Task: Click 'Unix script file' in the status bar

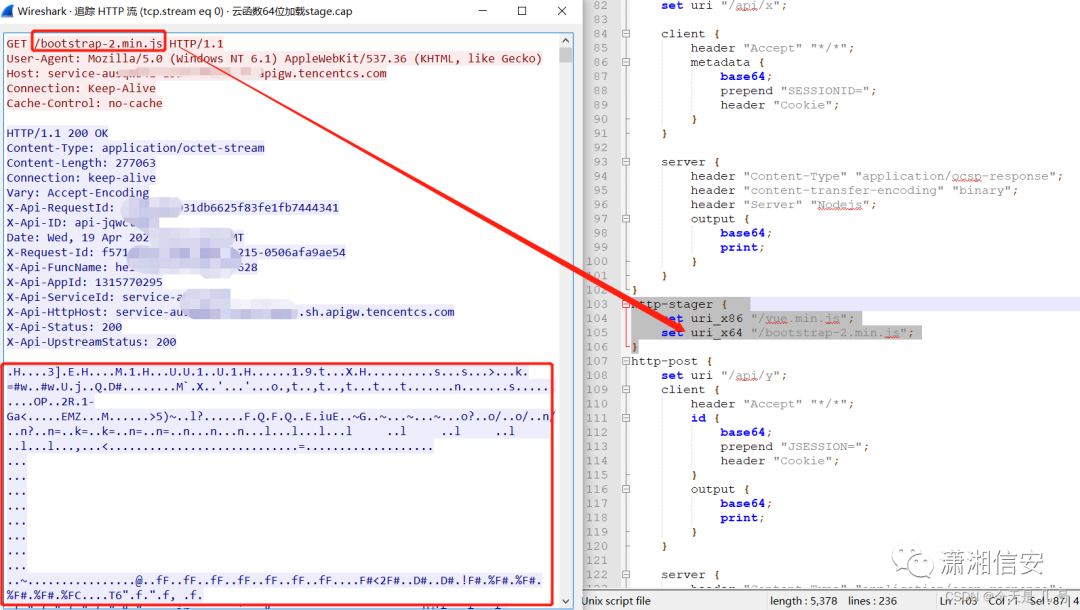Action: tap(616, 601)
